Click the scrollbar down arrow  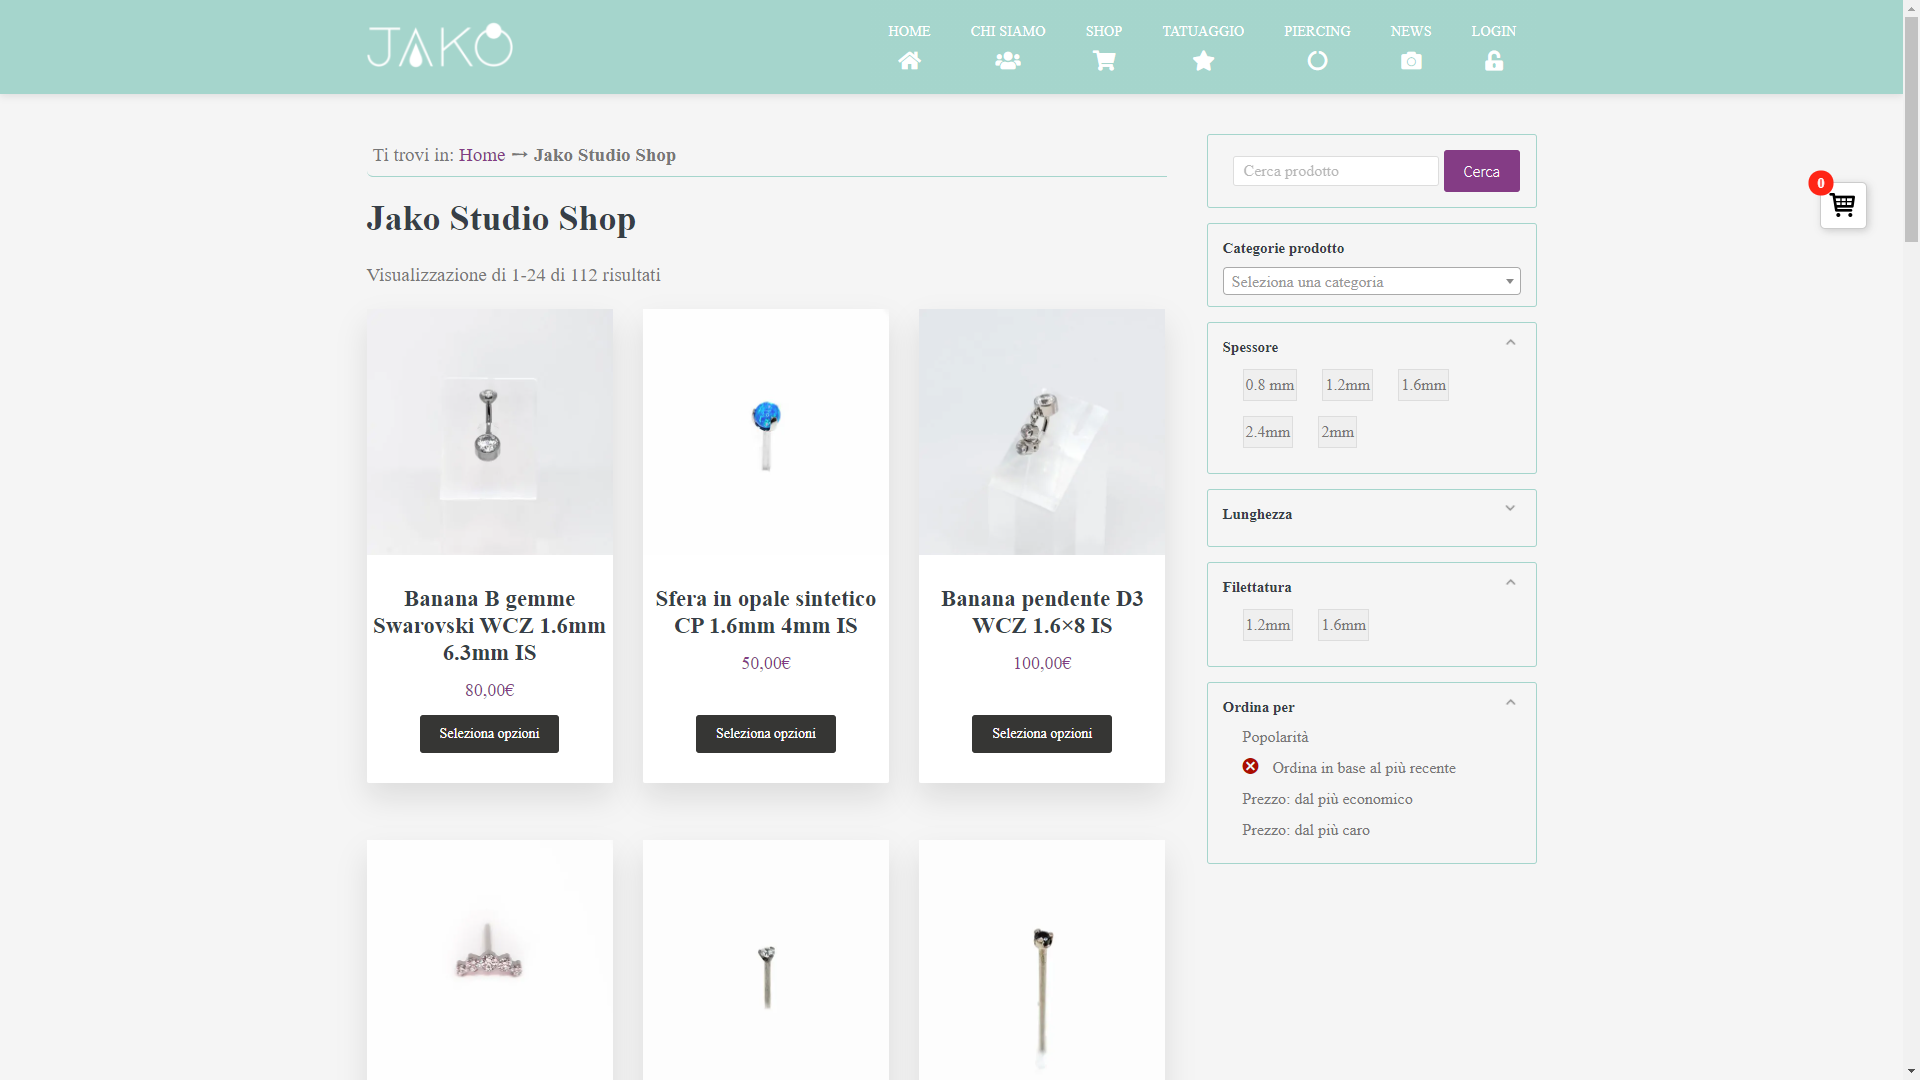[1911, 1071]
